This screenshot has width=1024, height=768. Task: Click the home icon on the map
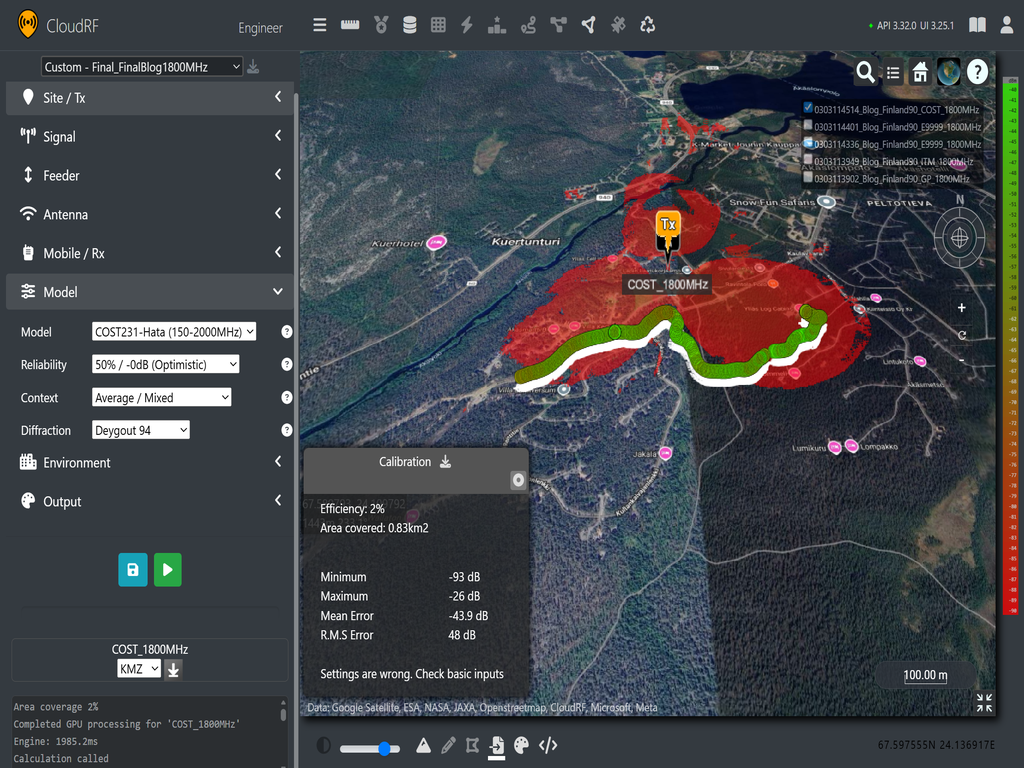(x=920, y=72)
